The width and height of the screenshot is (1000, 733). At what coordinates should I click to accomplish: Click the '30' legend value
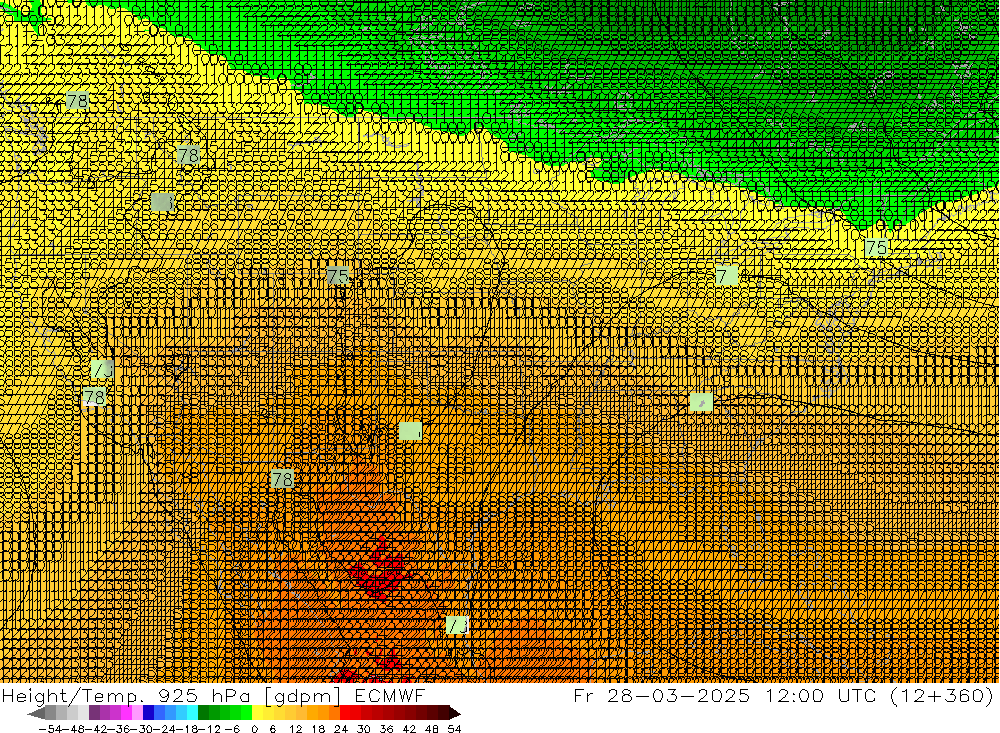[x=364, y=729]
